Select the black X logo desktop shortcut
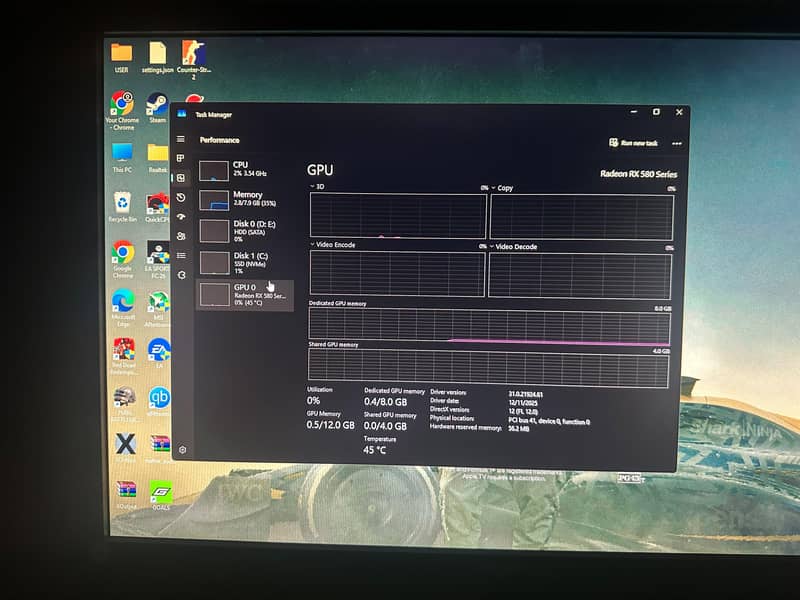Image resolution: width=800 pixels, height=600 pixels. click(125, 448)
